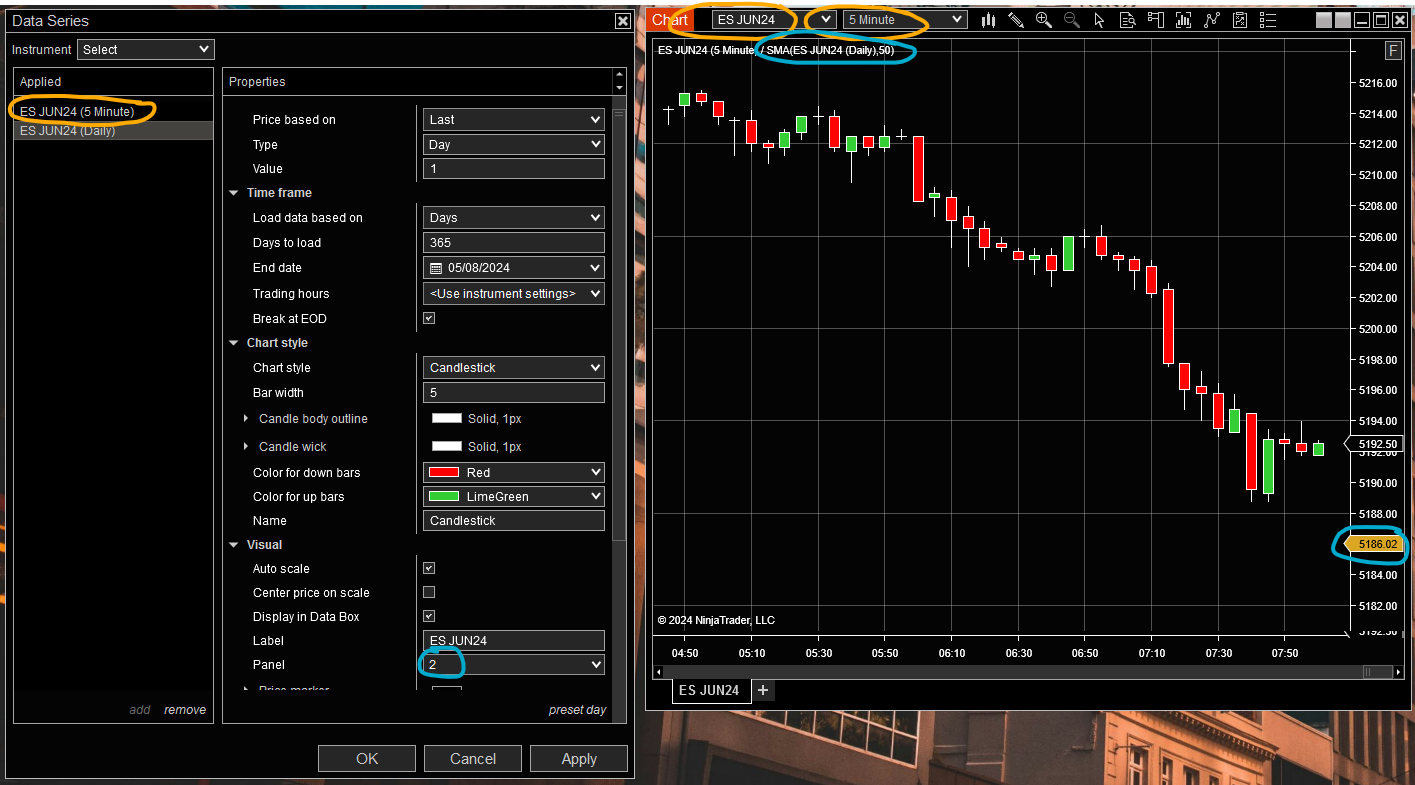This screenshot has height=785, width=1415.
Task: Open chart Properties list icon
Action: (1268, 20)
